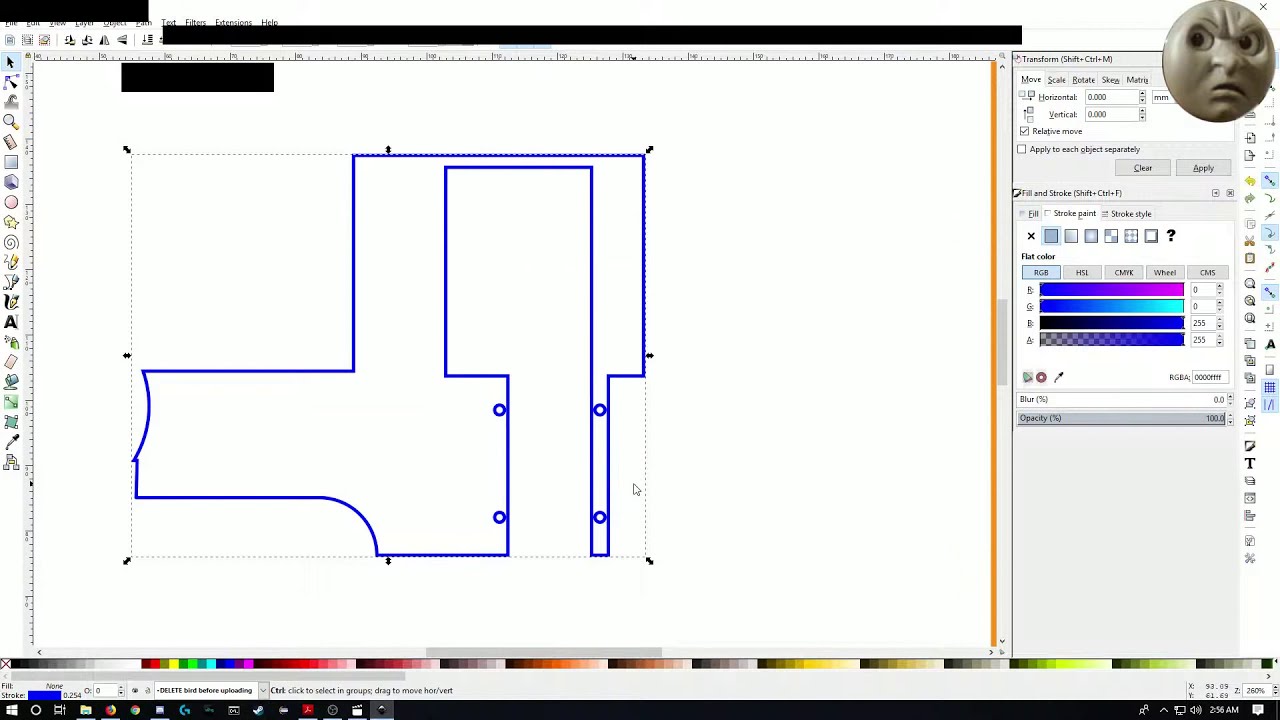Select the Rectangle tool
1280x720 pixels.
11,162
